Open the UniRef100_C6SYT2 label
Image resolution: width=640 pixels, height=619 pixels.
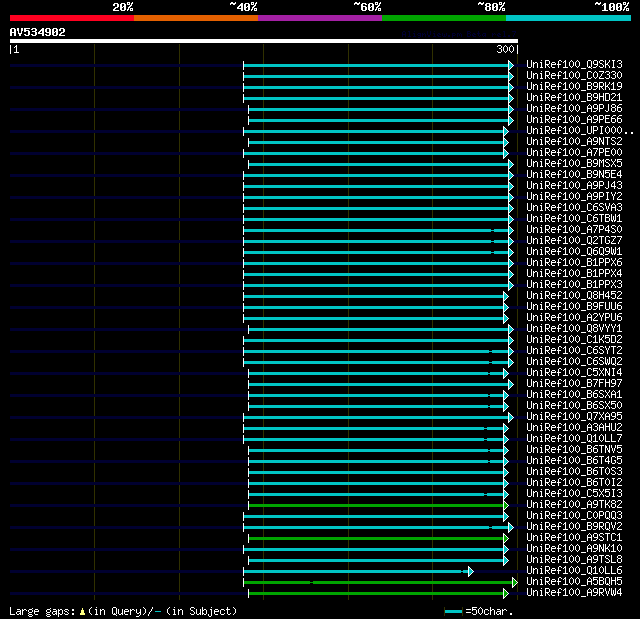[574, 351]
